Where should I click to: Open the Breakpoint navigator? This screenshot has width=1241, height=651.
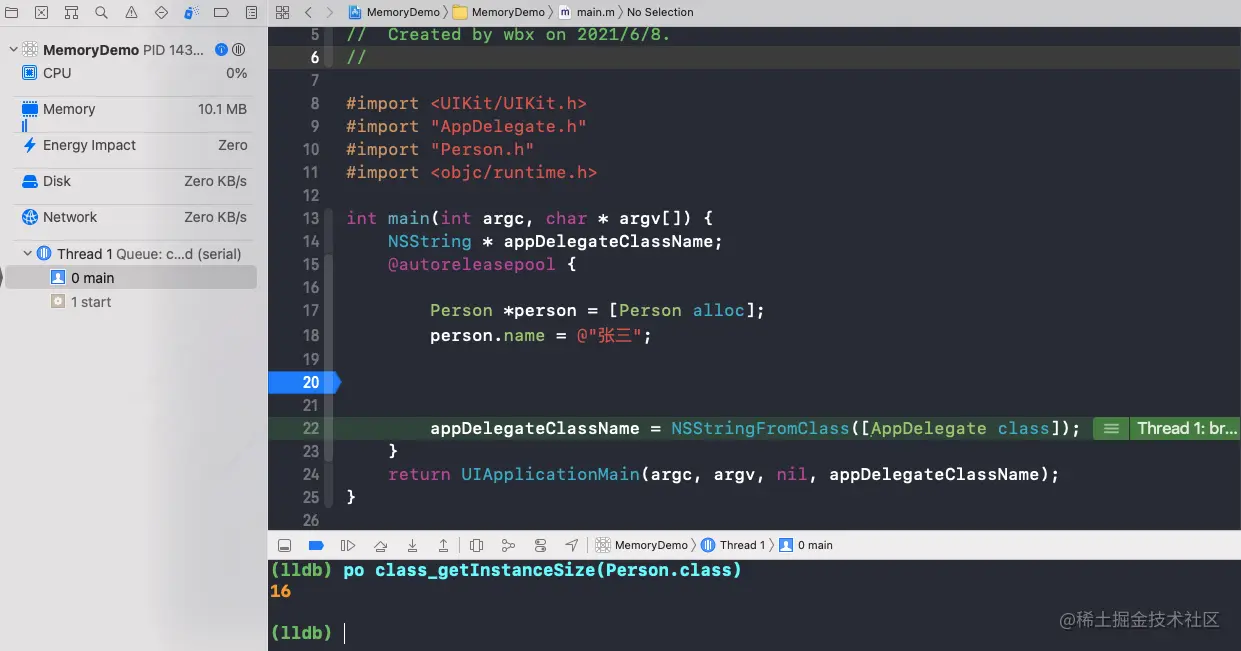pos(222,12)
